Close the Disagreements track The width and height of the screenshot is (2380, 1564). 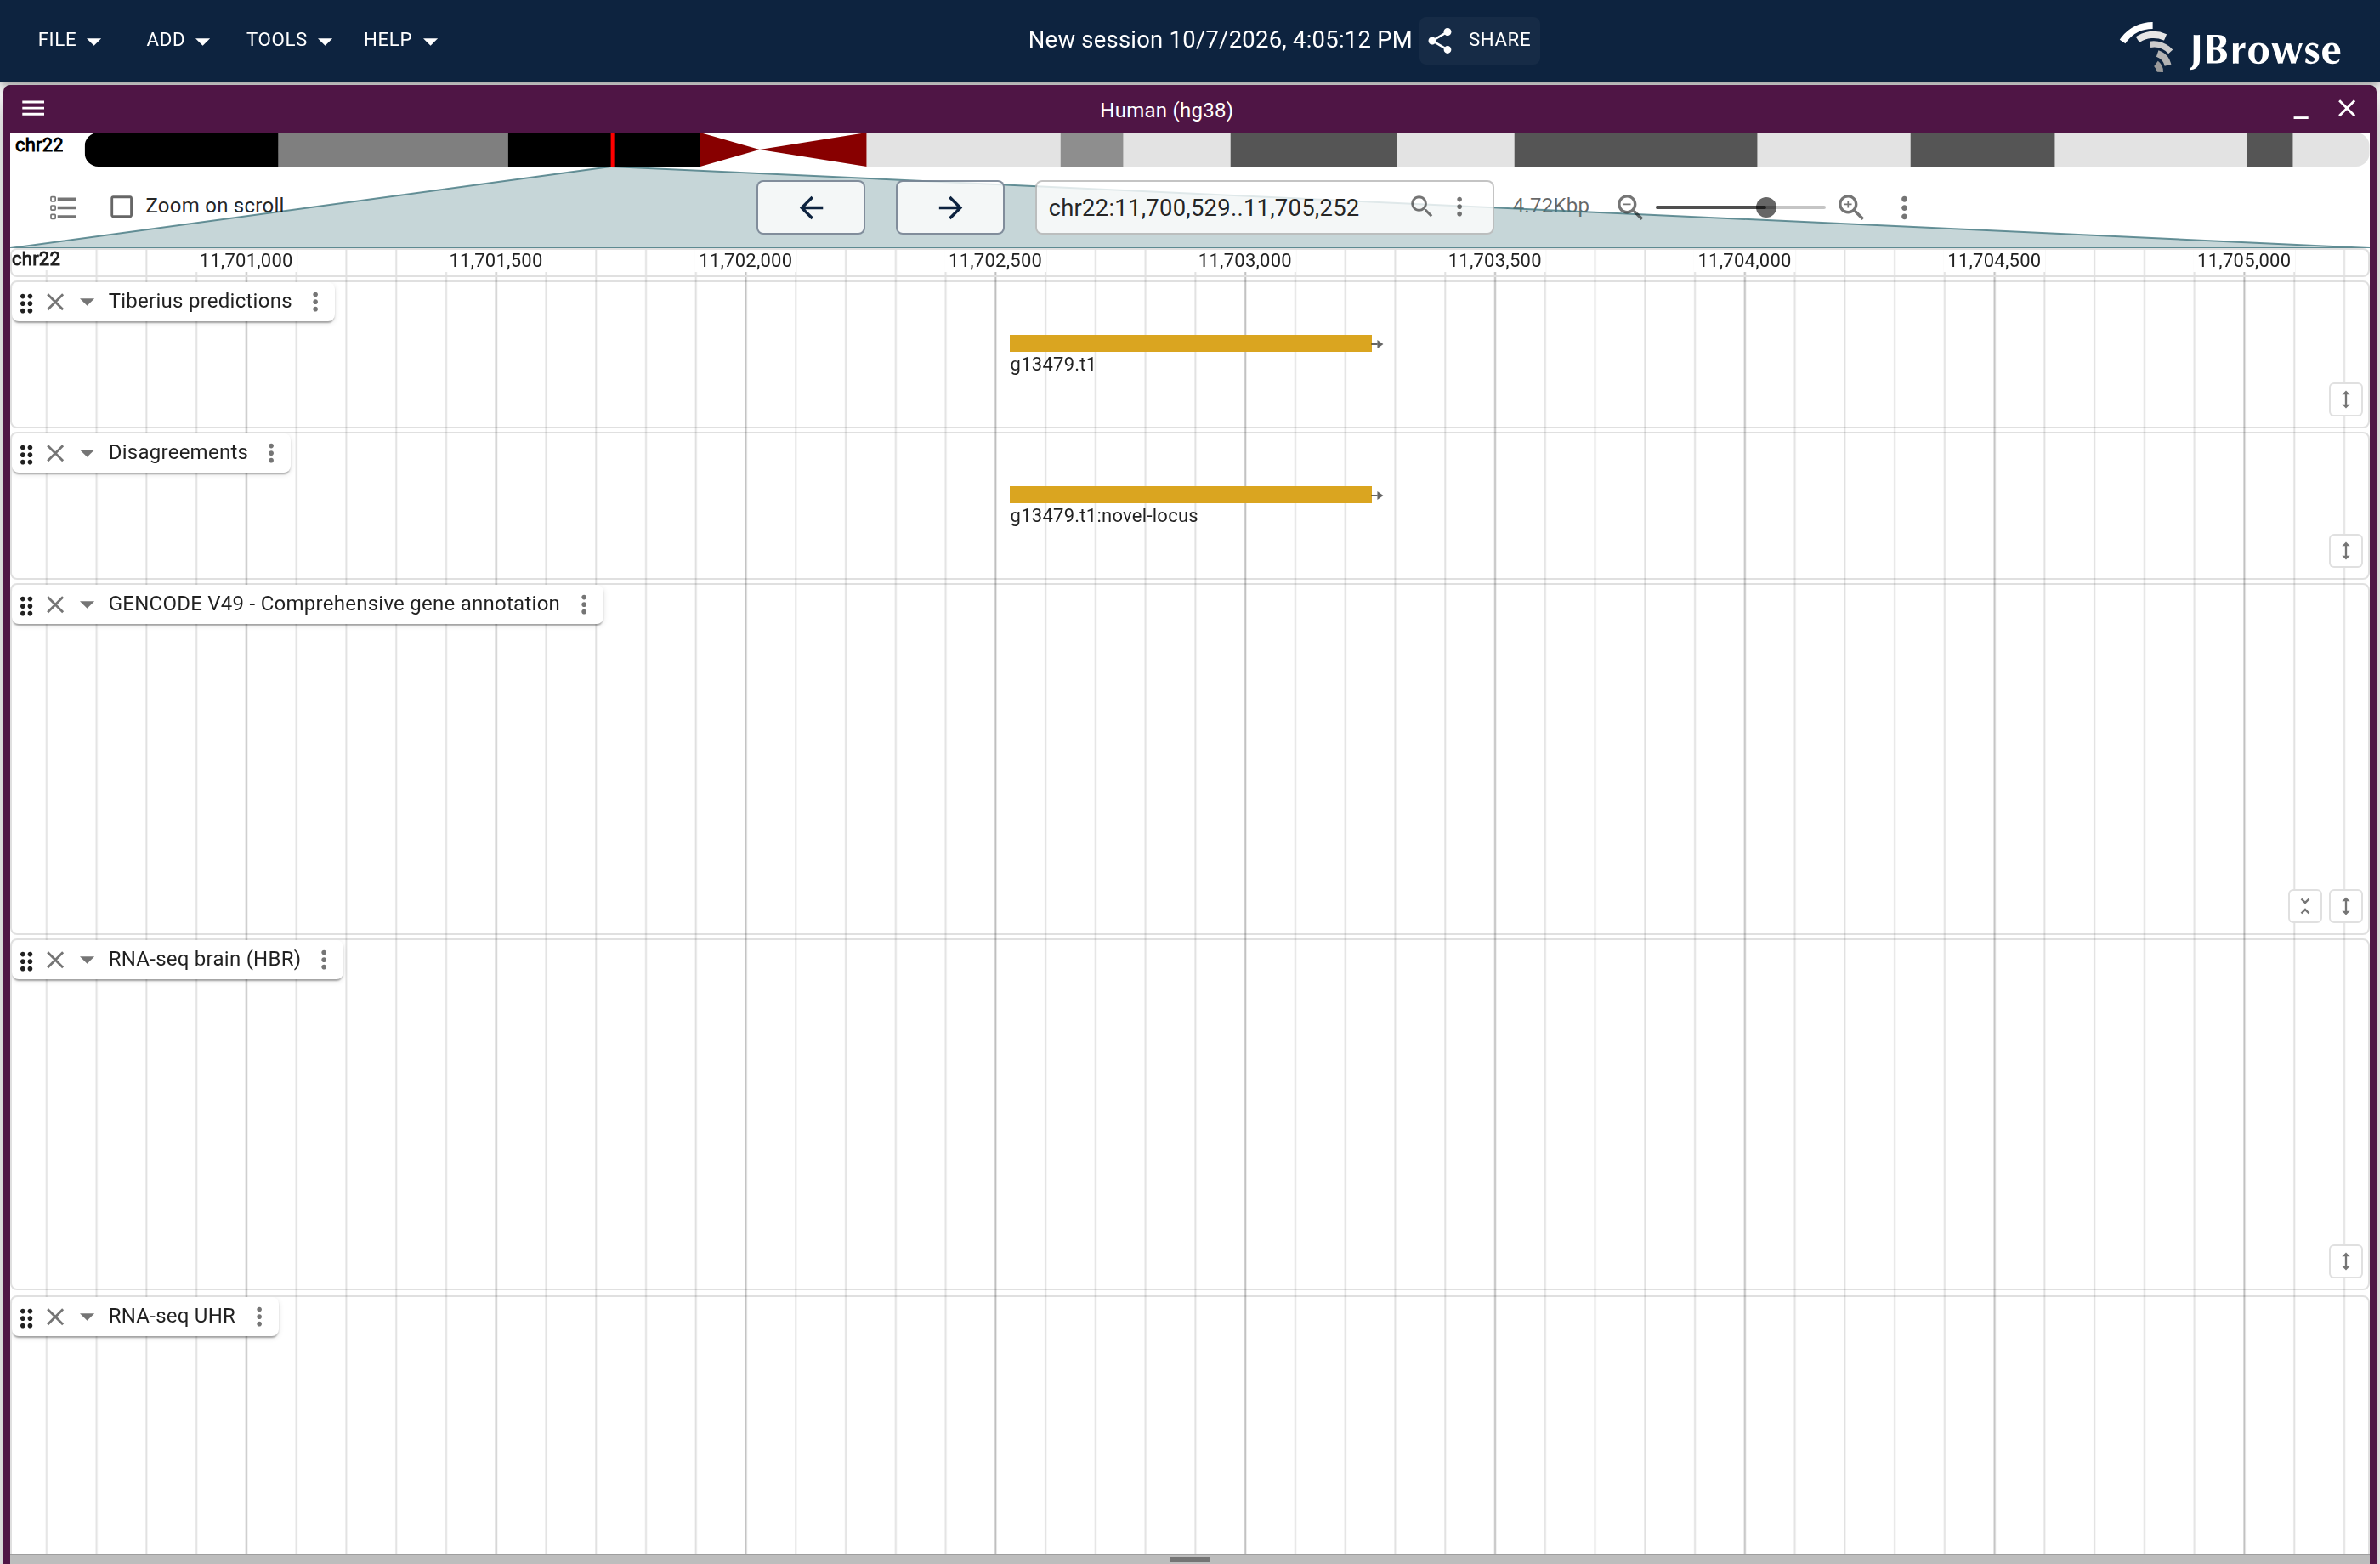coord(56,453)
